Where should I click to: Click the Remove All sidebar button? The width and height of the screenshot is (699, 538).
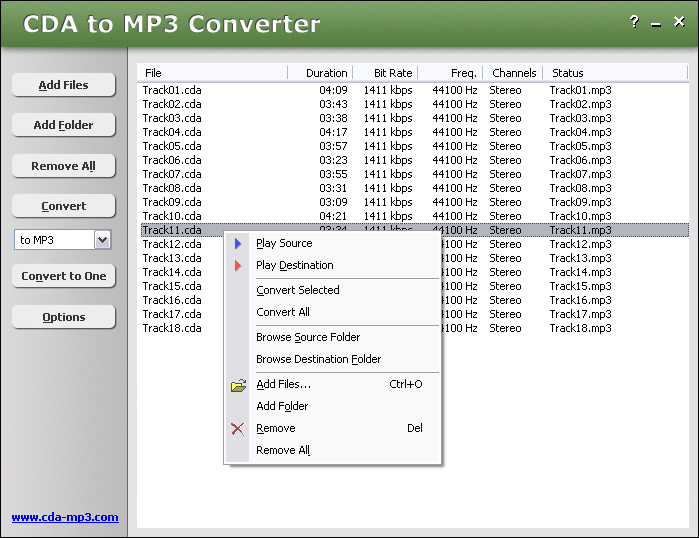pyautogui.click(x=63, y=166)
